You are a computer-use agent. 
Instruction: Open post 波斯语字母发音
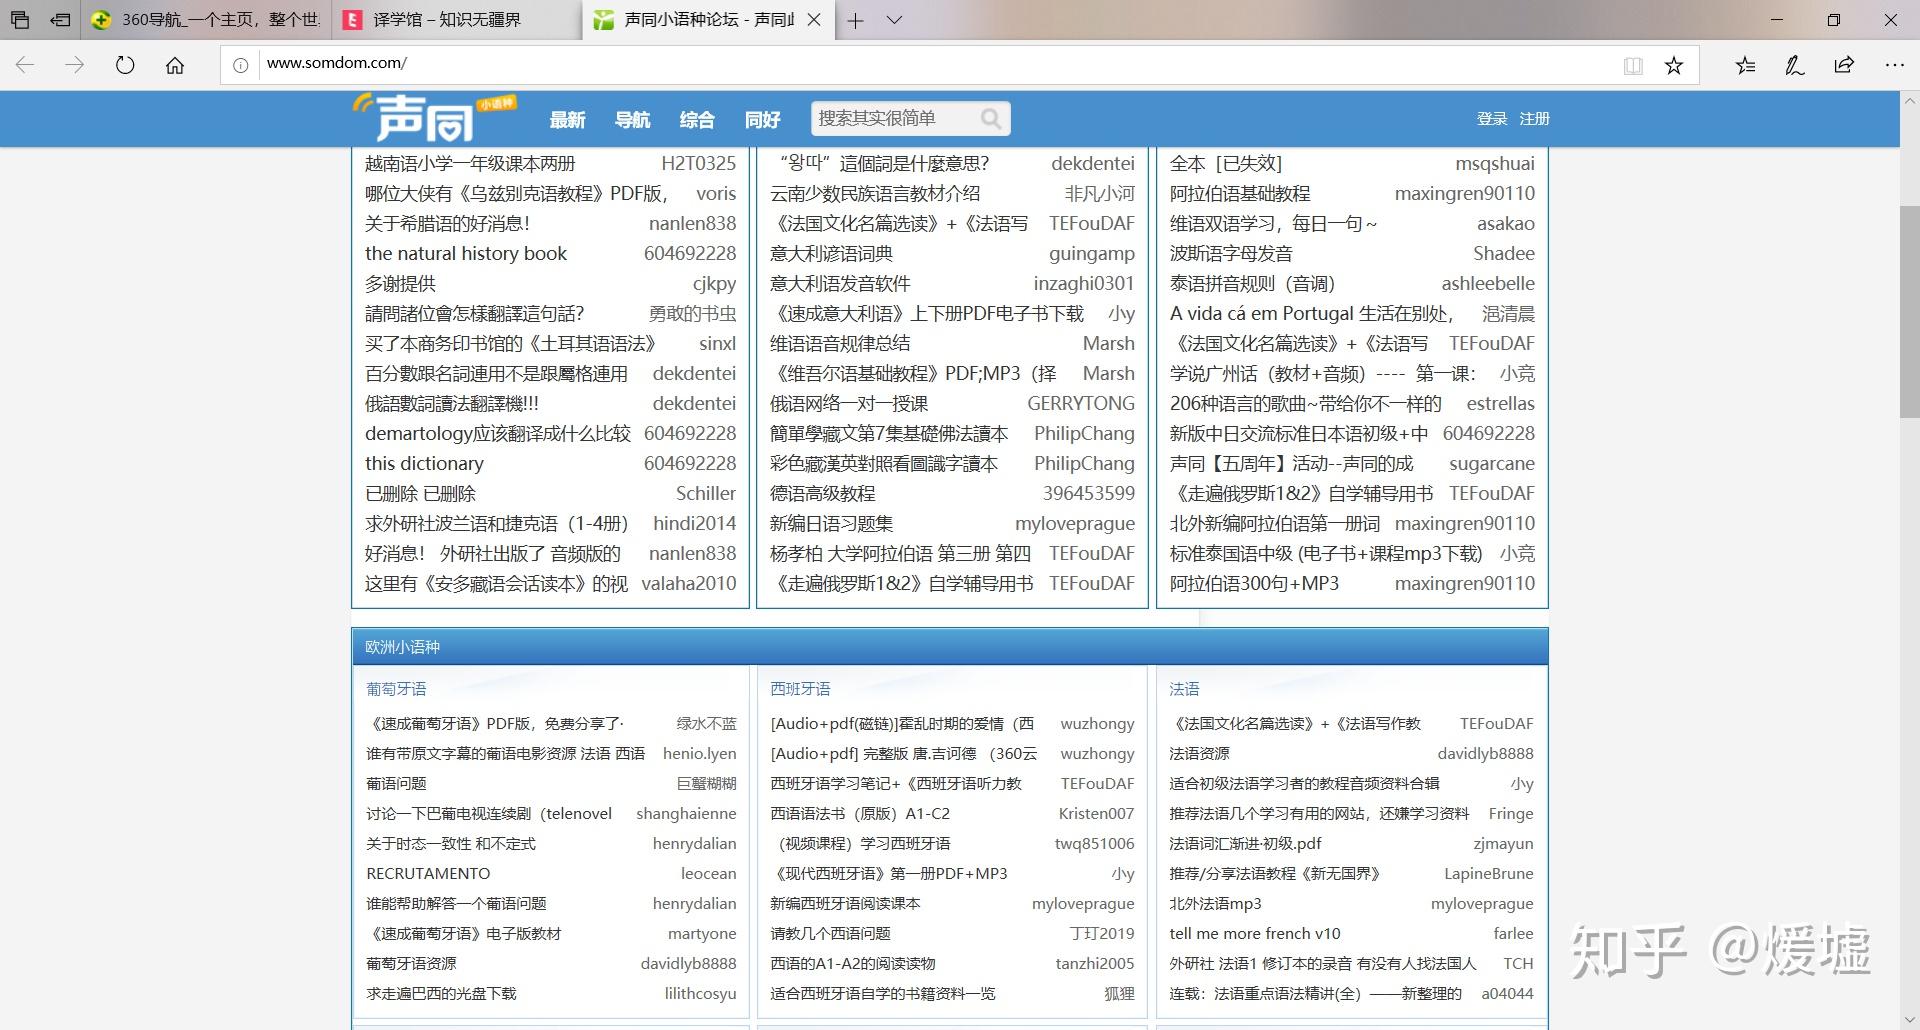click(1231, 253)
